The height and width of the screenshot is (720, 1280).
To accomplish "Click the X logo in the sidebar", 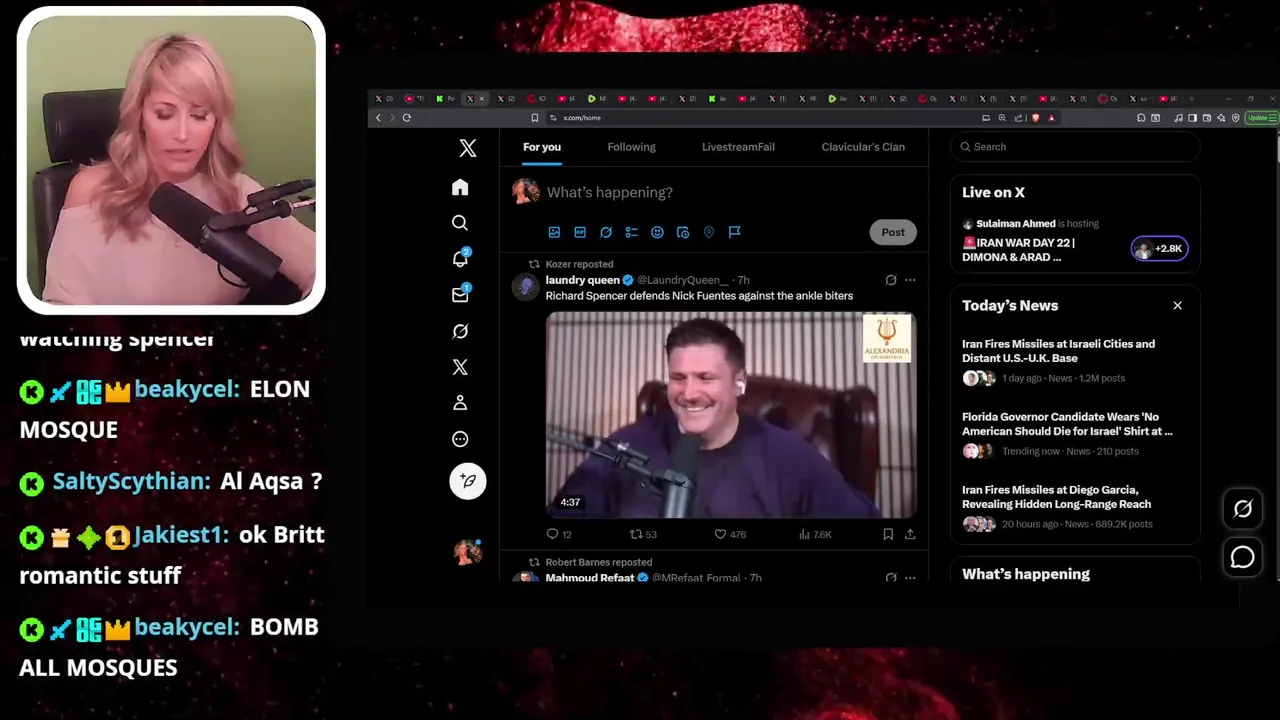I will tap(467, 149).
